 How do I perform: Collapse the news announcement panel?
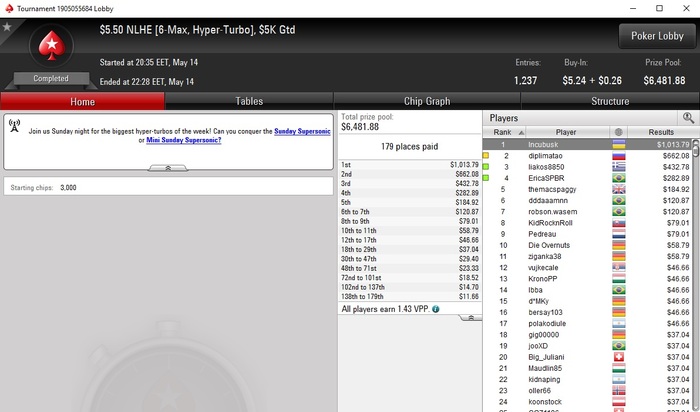168,168
